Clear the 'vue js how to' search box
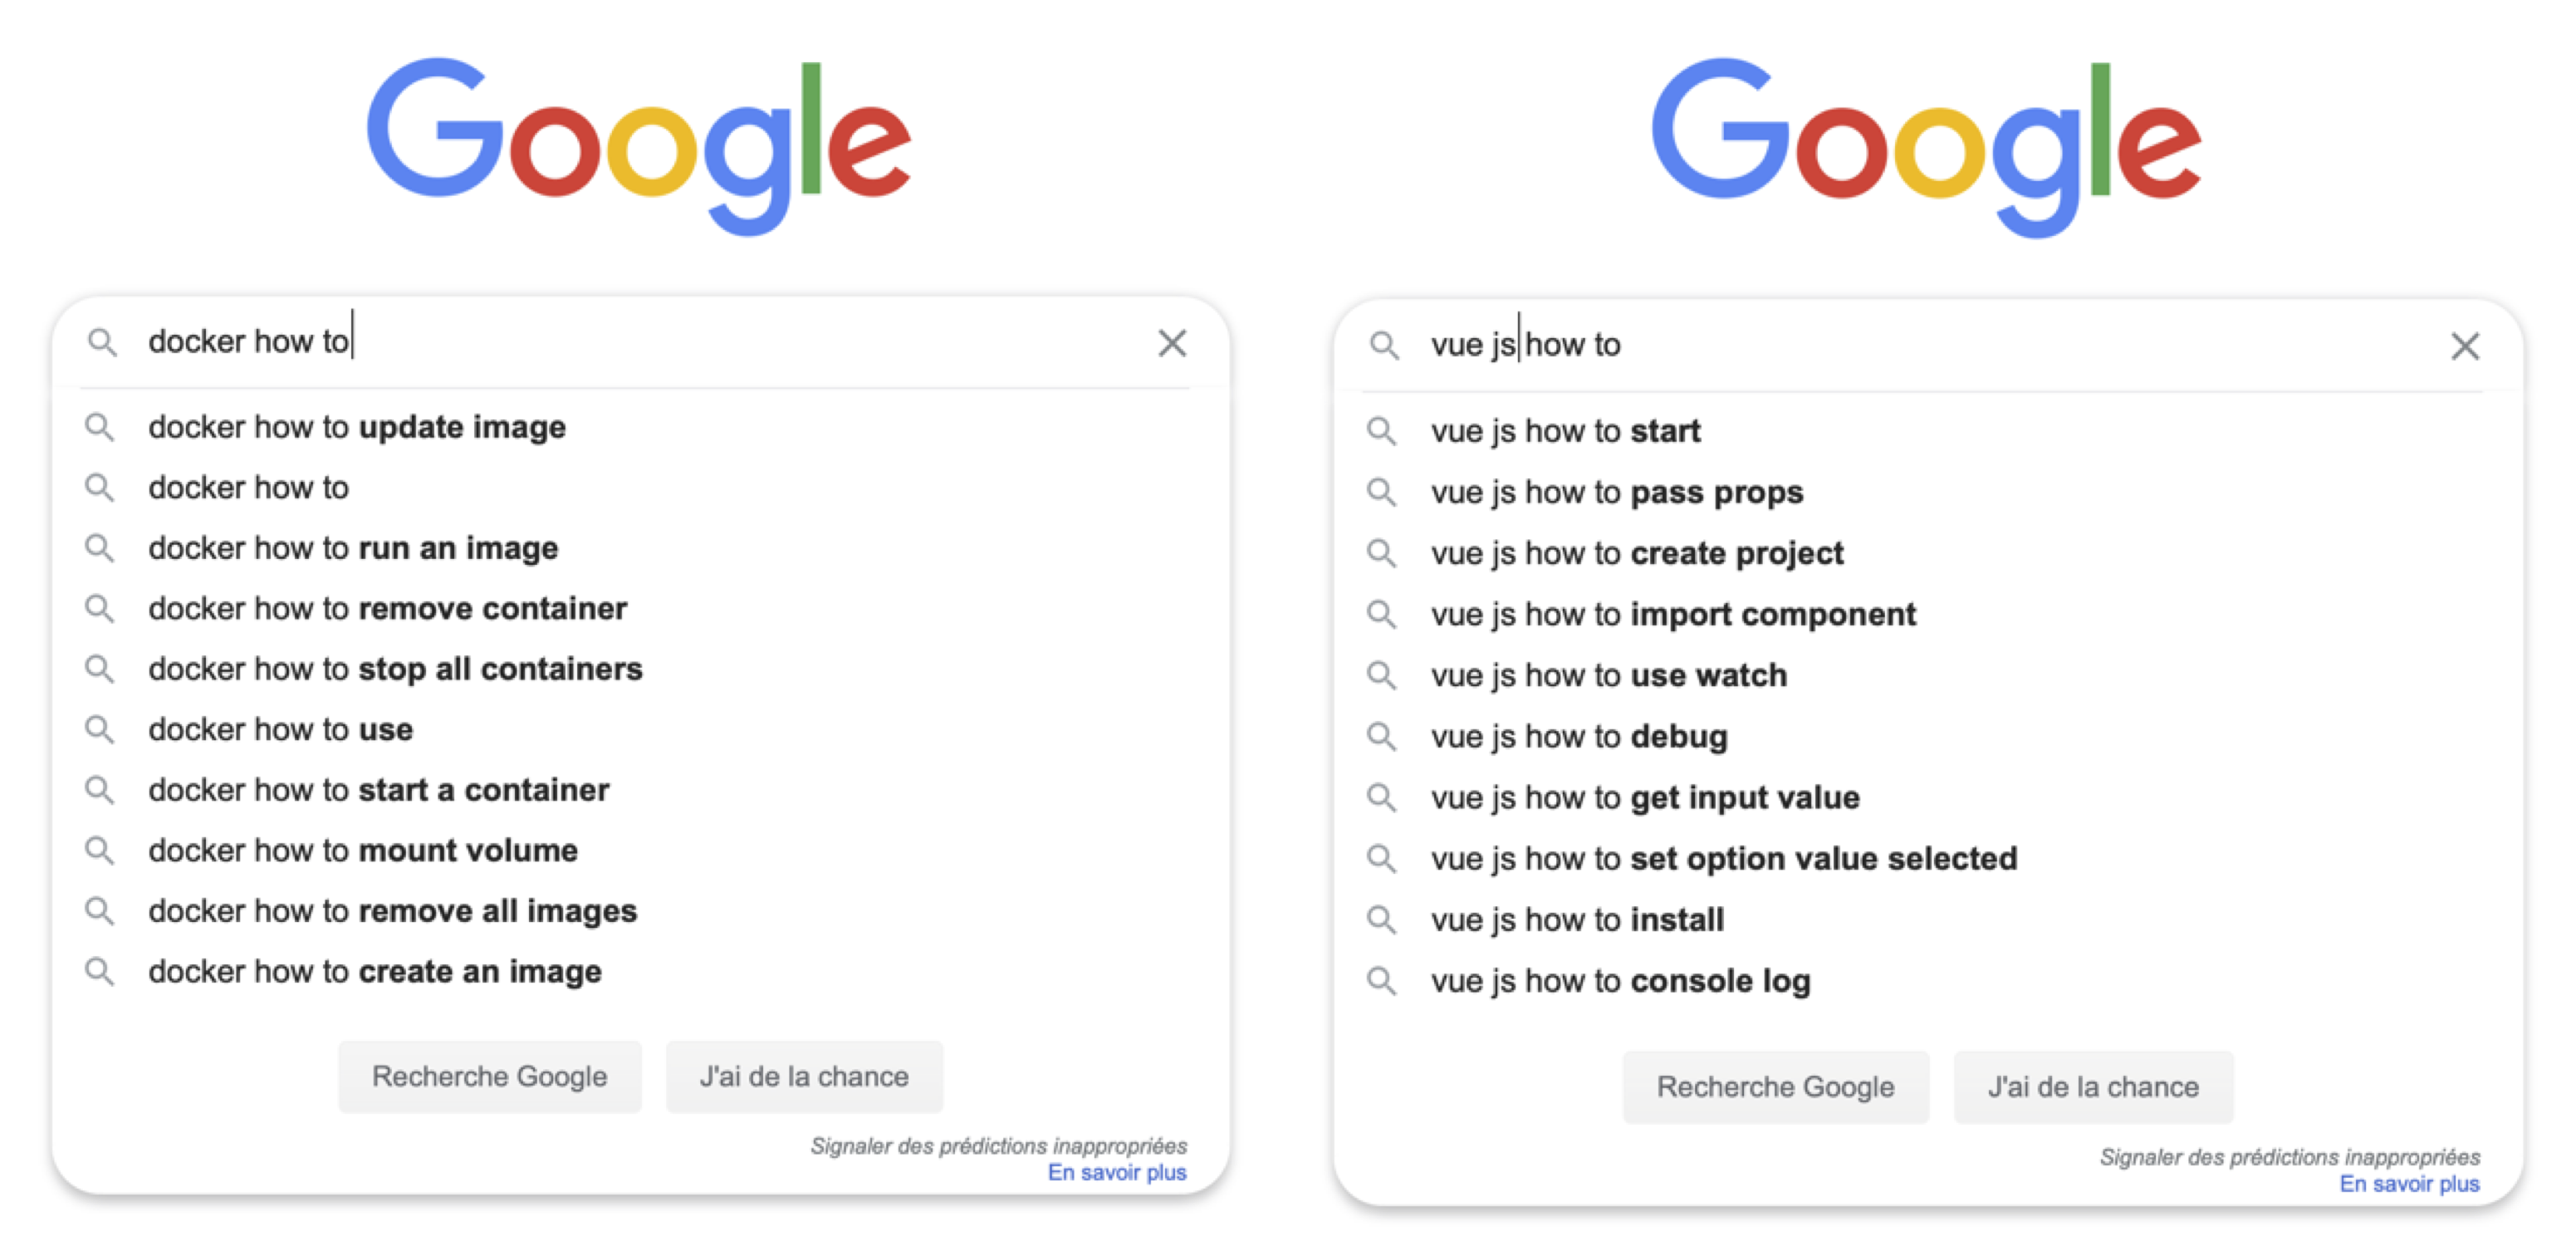2576x1251 pixels. (x=2465, y=346)
